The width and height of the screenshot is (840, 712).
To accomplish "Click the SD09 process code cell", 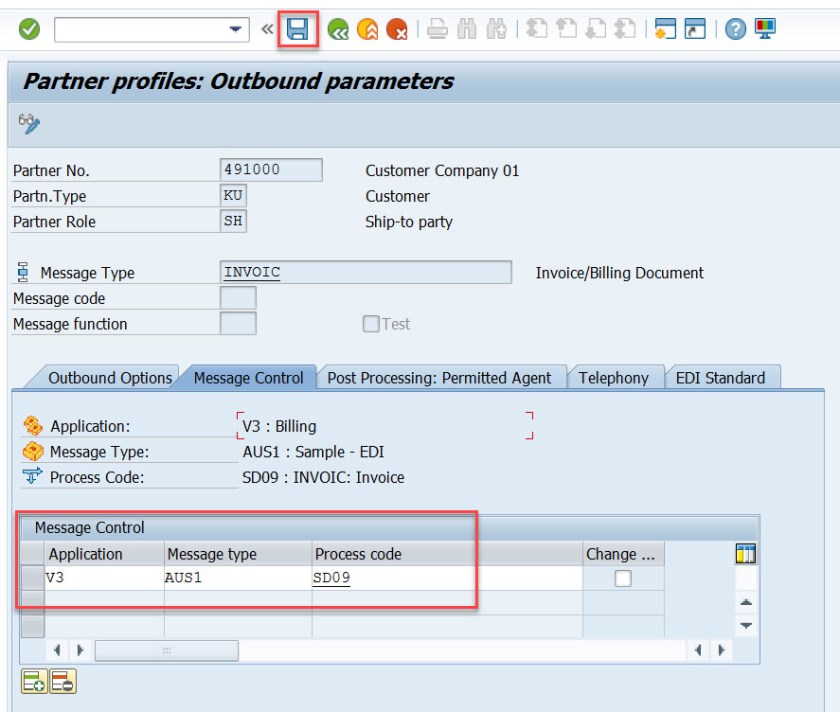I will click(x=447, y=578).
